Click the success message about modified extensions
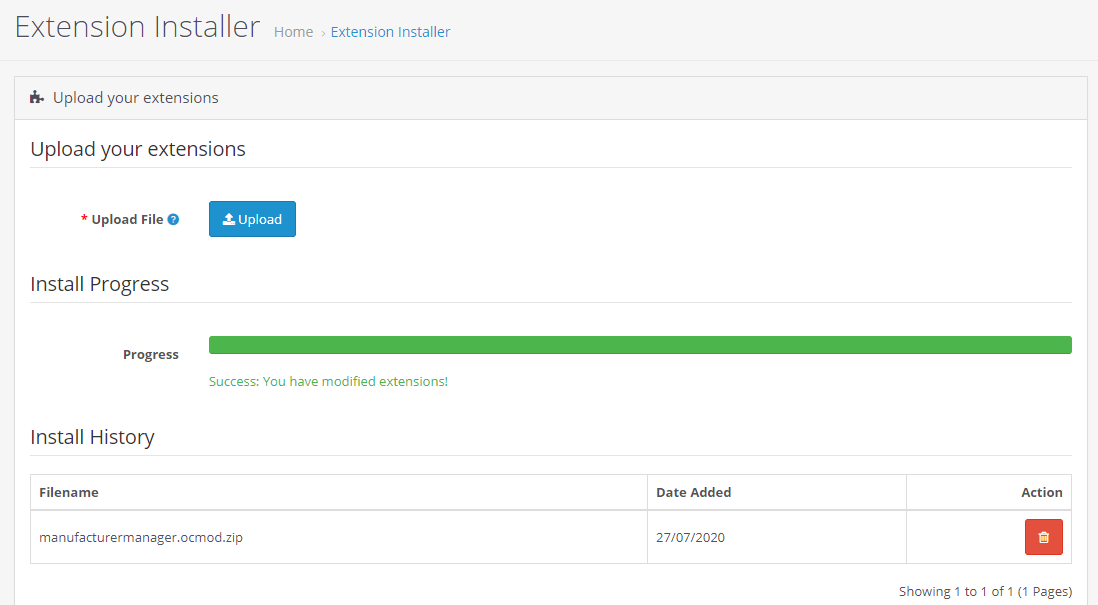 coord(328,382)
